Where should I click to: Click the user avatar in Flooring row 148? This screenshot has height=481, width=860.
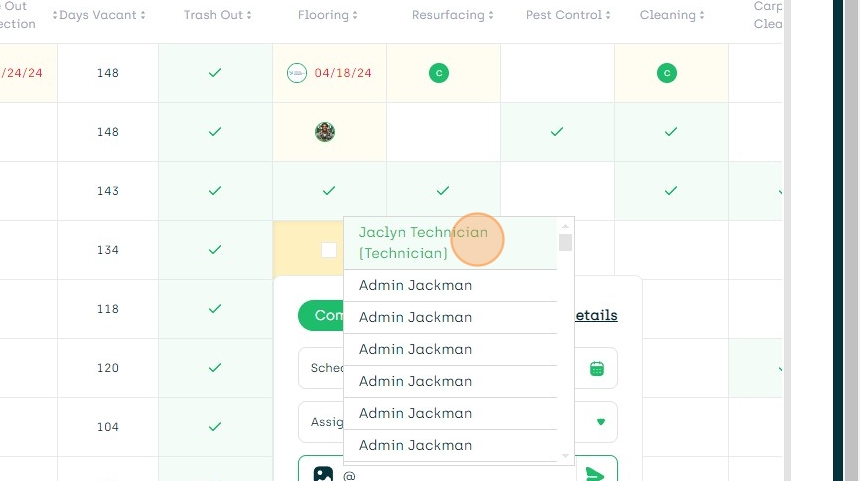325,132
